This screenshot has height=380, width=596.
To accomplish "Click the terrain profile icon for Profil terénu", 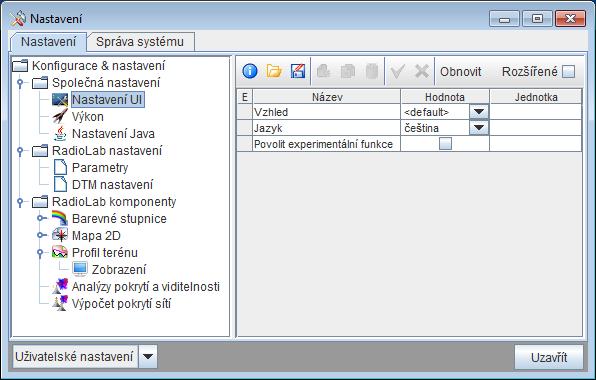I will point(60,252).
